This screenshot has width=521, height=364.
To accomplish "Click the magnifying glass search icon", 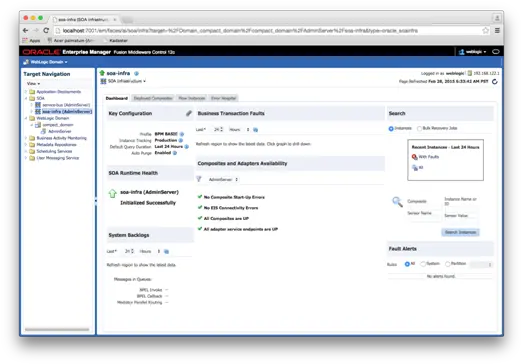I will 397,201.
